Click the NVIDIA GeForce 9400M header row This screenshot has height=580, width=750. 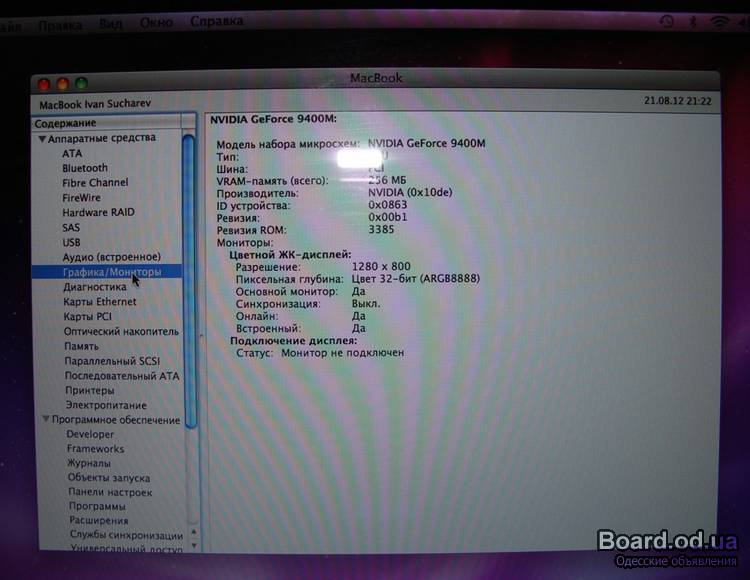(x=272, y=119)
